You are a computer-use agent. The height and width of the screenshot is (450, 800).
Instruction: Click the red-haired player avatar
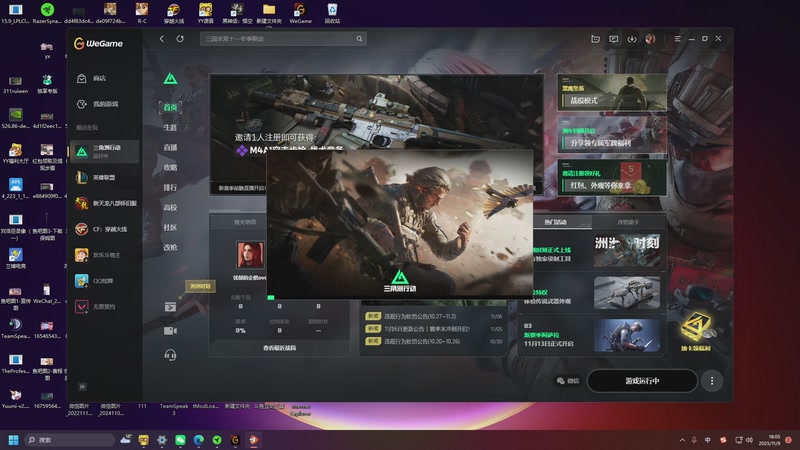pos(251,255)
